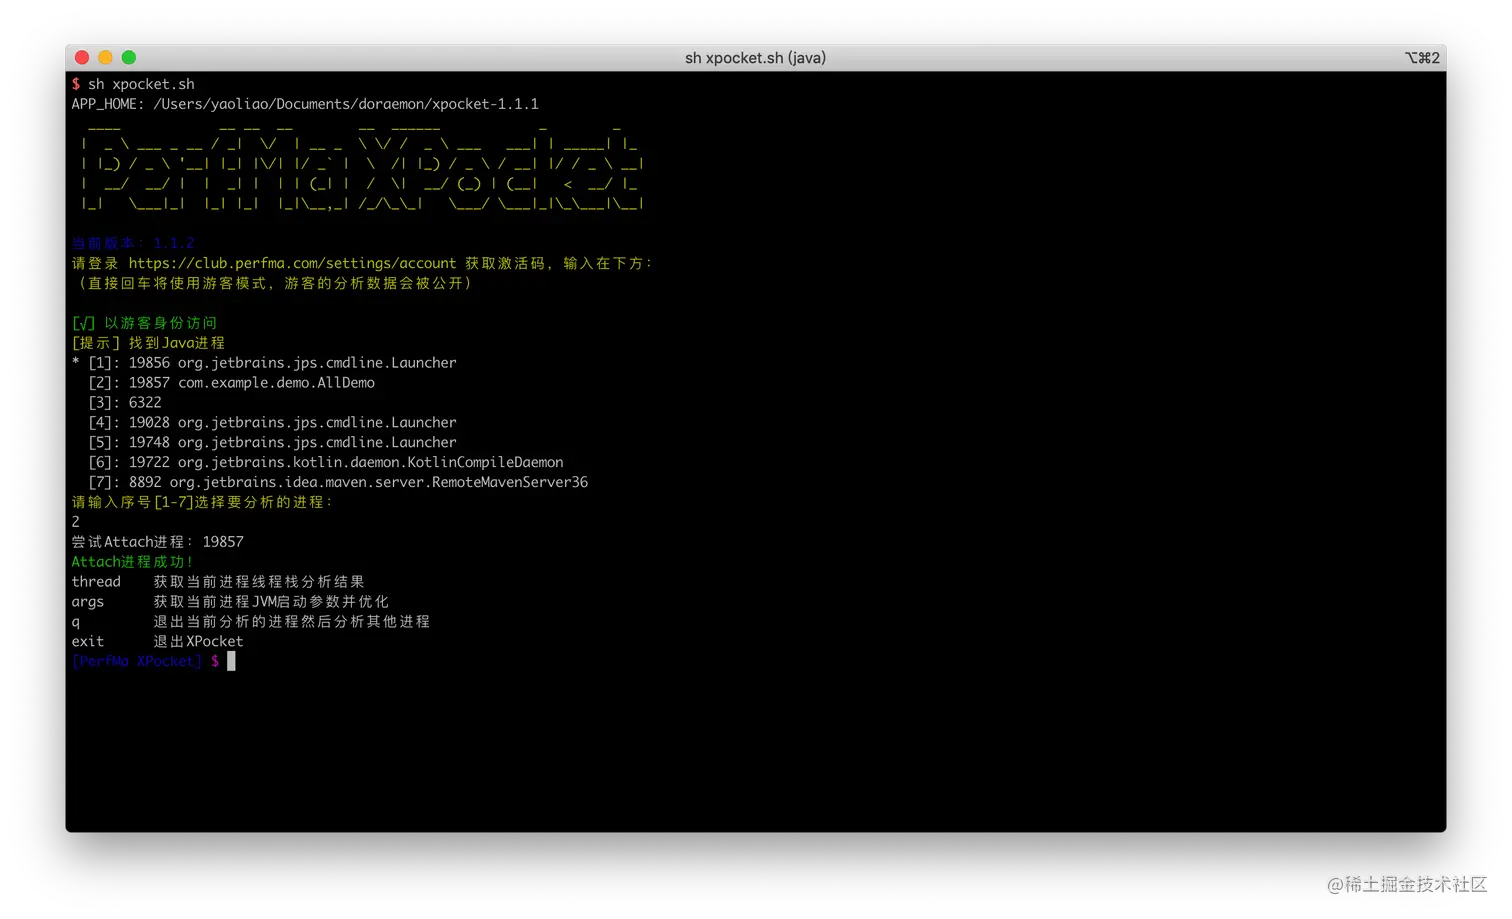Image resolution: width=1512 pixels, height=919 pixels.
Task: Select process row [3]: 6322
Action: (125, 403)
